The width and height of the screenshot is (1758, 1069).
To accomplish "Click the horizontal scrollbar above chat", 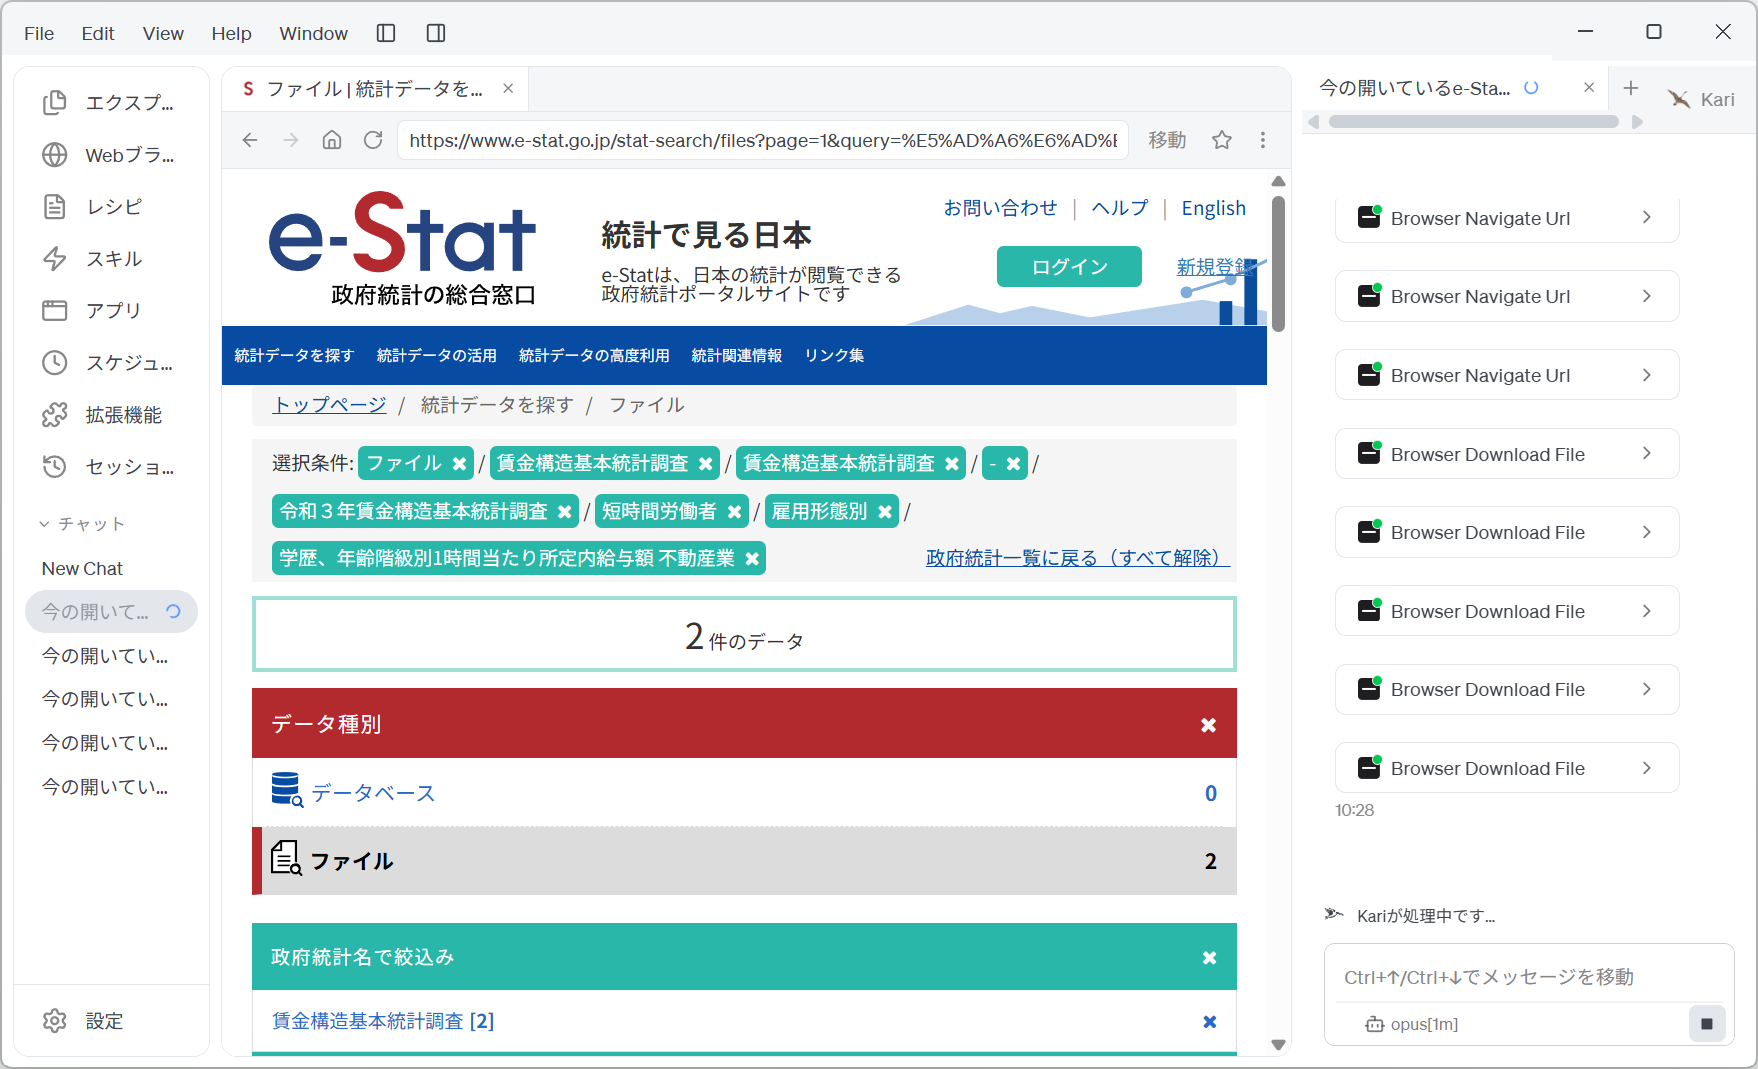I will (x=1473, y=121).
